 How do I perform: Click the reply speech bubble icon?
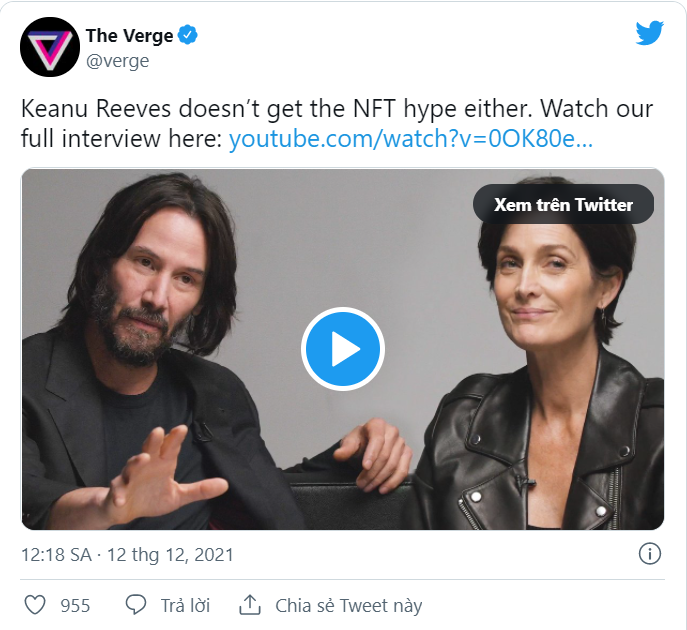click(x=136, y=605)
